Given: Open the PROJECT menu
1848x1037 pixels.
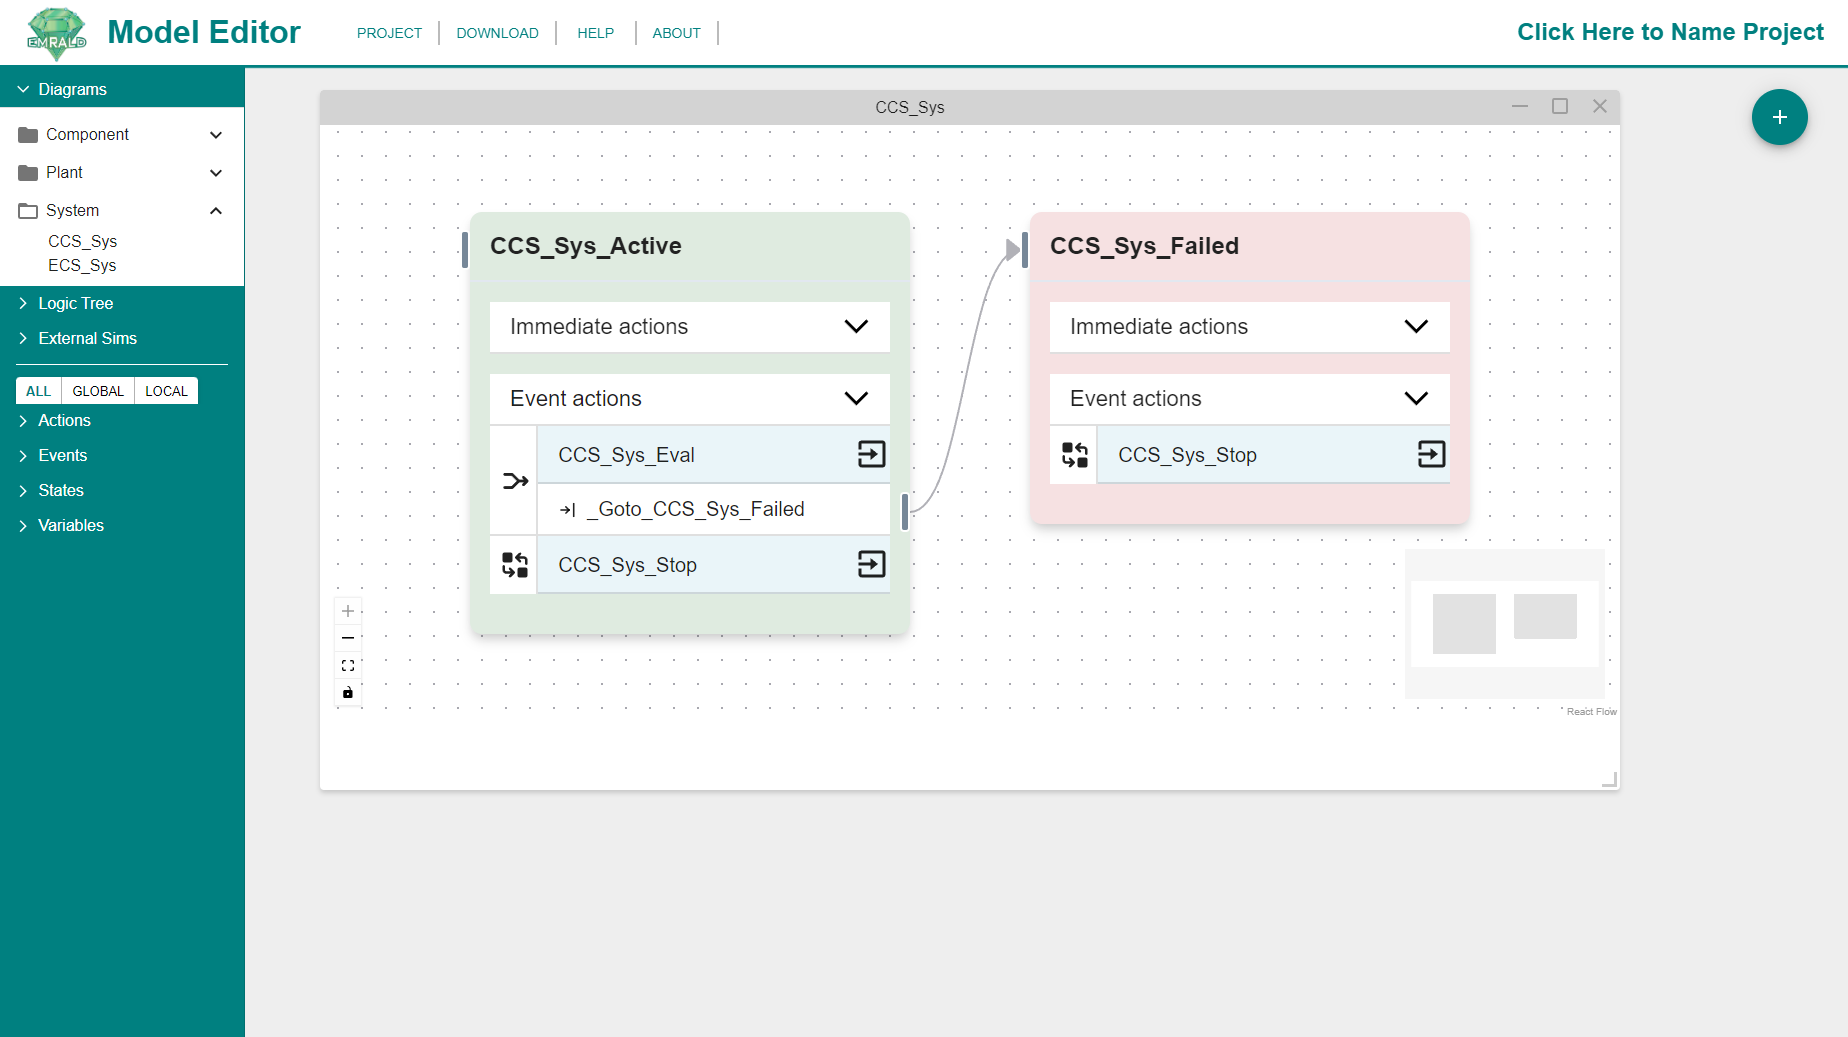Looking at the screenshot, I should [389, 33].
